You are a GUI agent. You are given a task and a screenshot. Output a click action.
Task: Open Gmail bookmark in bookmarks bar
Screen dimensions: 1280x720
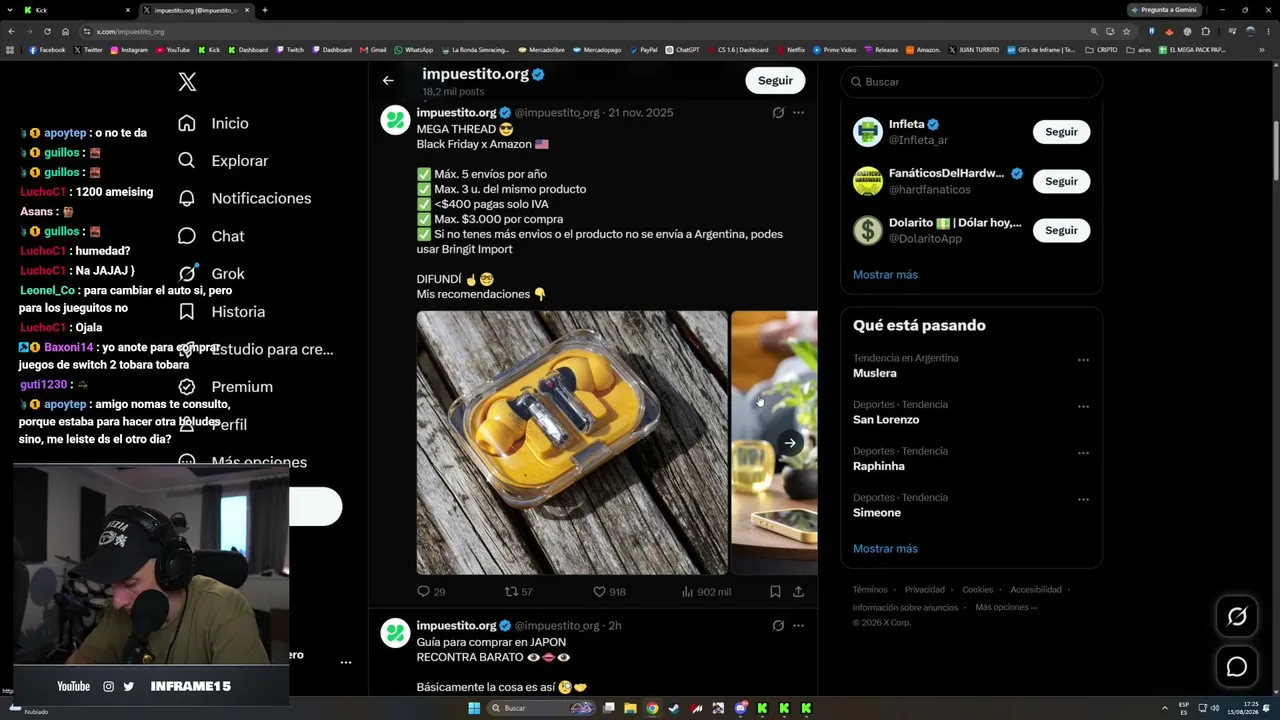point(374,50)
